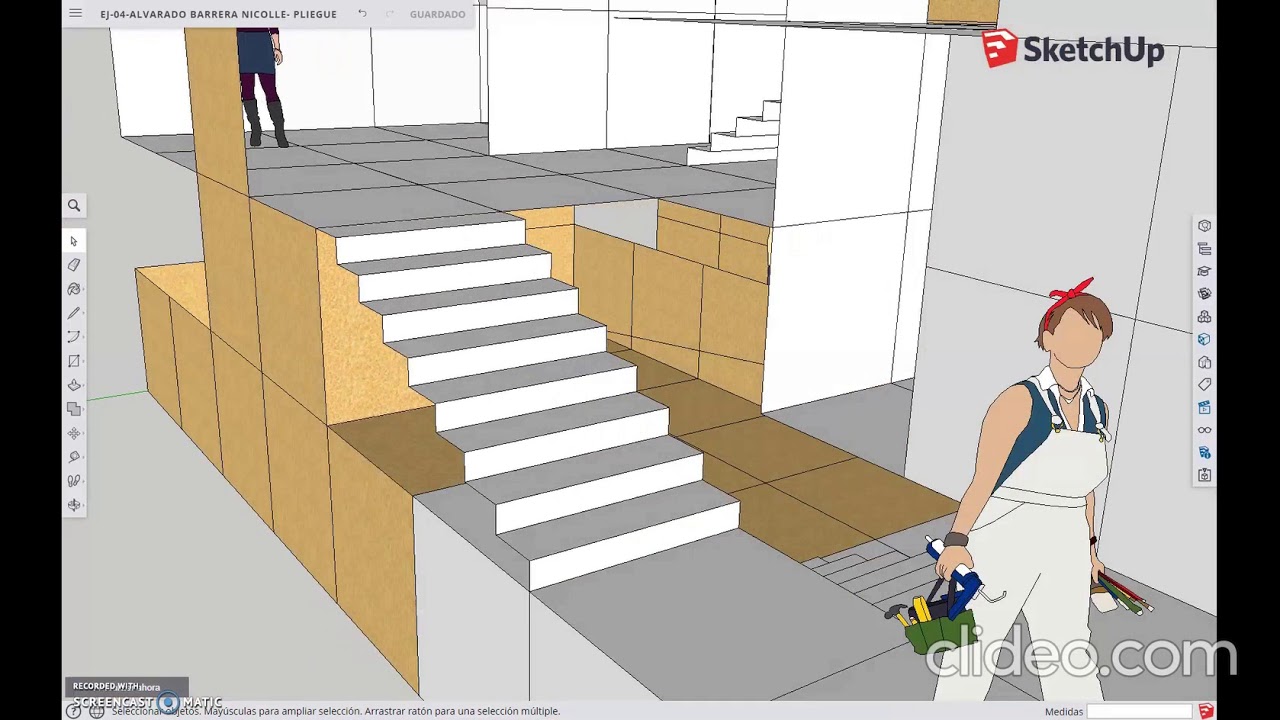Screen dimensions: 1280x720
Task: Open the Model Info panel
Action: 1204,453
